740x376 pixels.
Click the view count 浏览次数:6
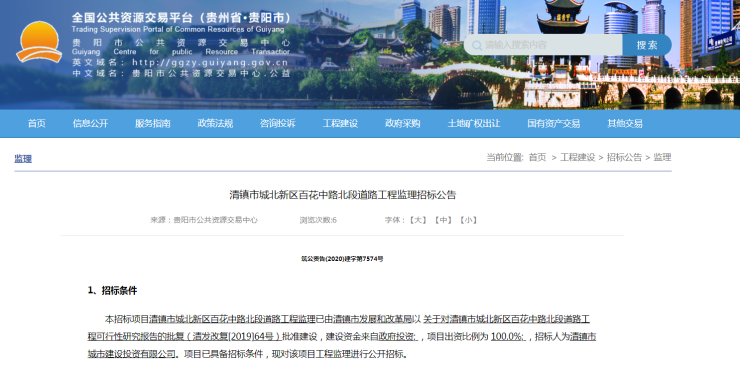coord(318,220)
